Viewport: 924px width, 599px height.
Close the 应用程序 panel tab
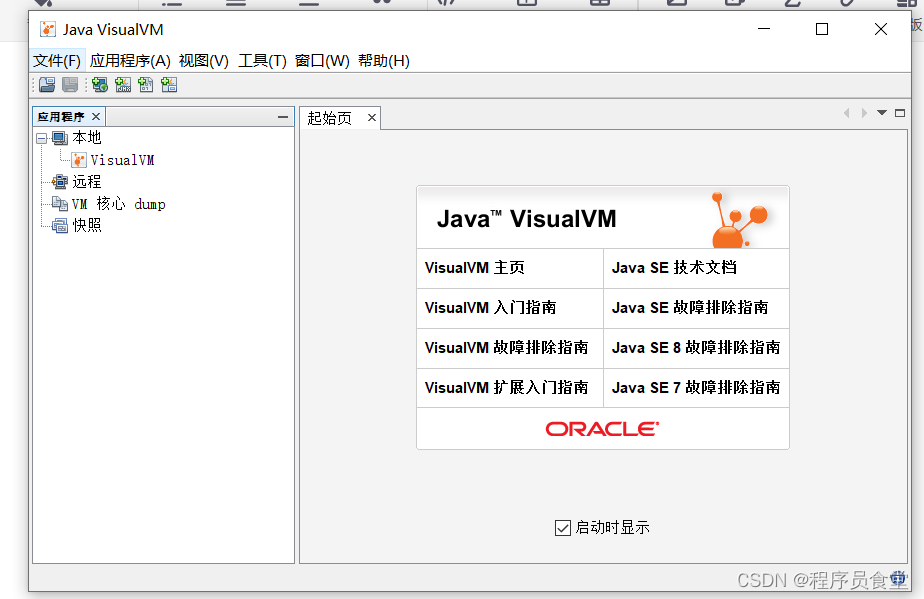click(96, 117)
